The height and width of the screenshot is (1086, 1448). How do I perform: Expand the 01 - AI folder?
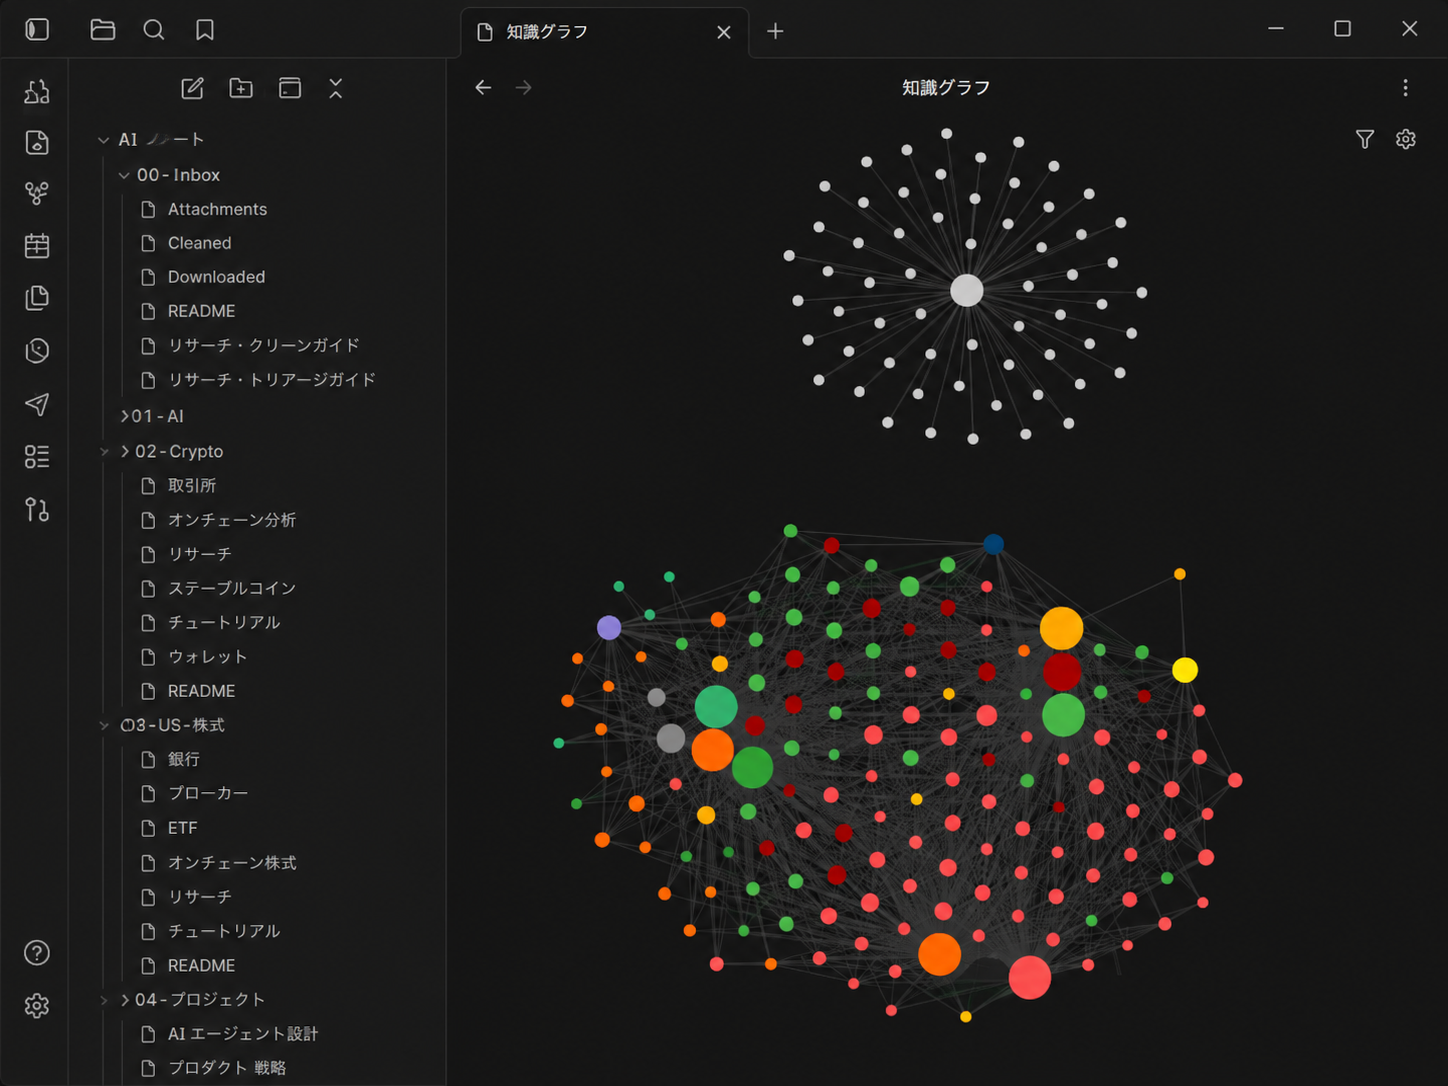[152, 416]
